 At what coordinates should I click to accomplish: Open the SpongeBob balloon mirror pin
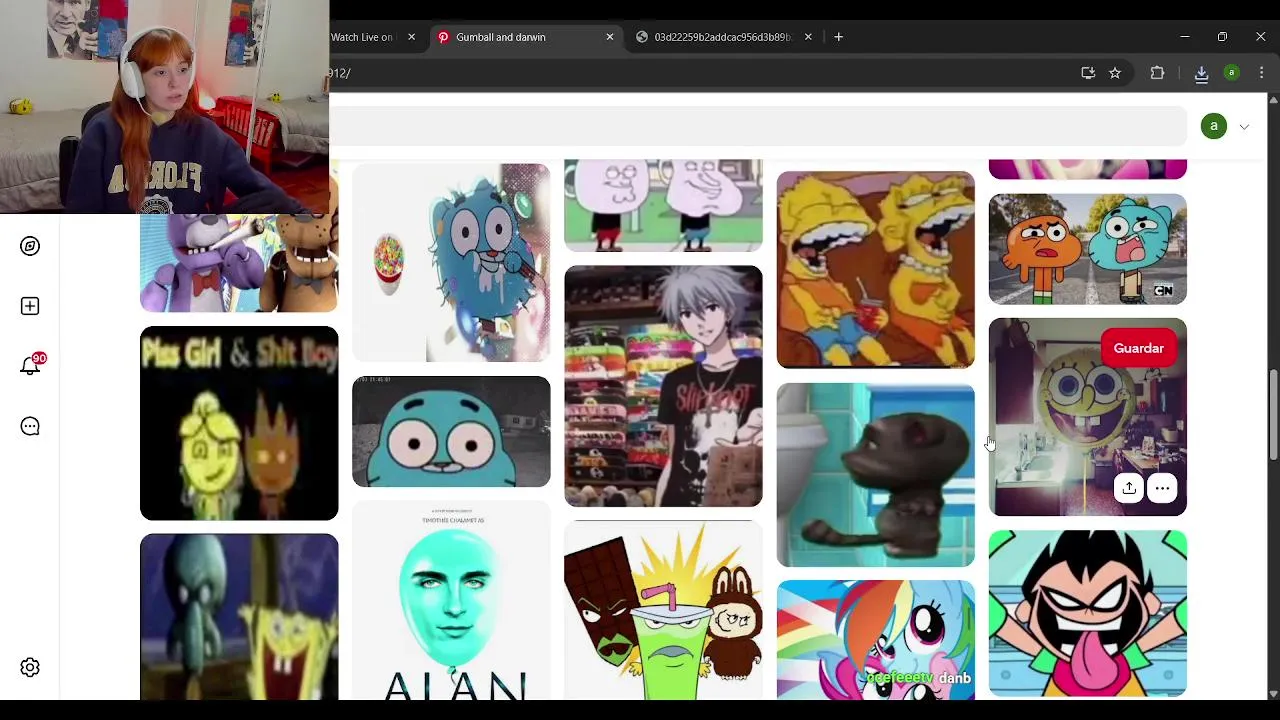[x=1088, y=417]
